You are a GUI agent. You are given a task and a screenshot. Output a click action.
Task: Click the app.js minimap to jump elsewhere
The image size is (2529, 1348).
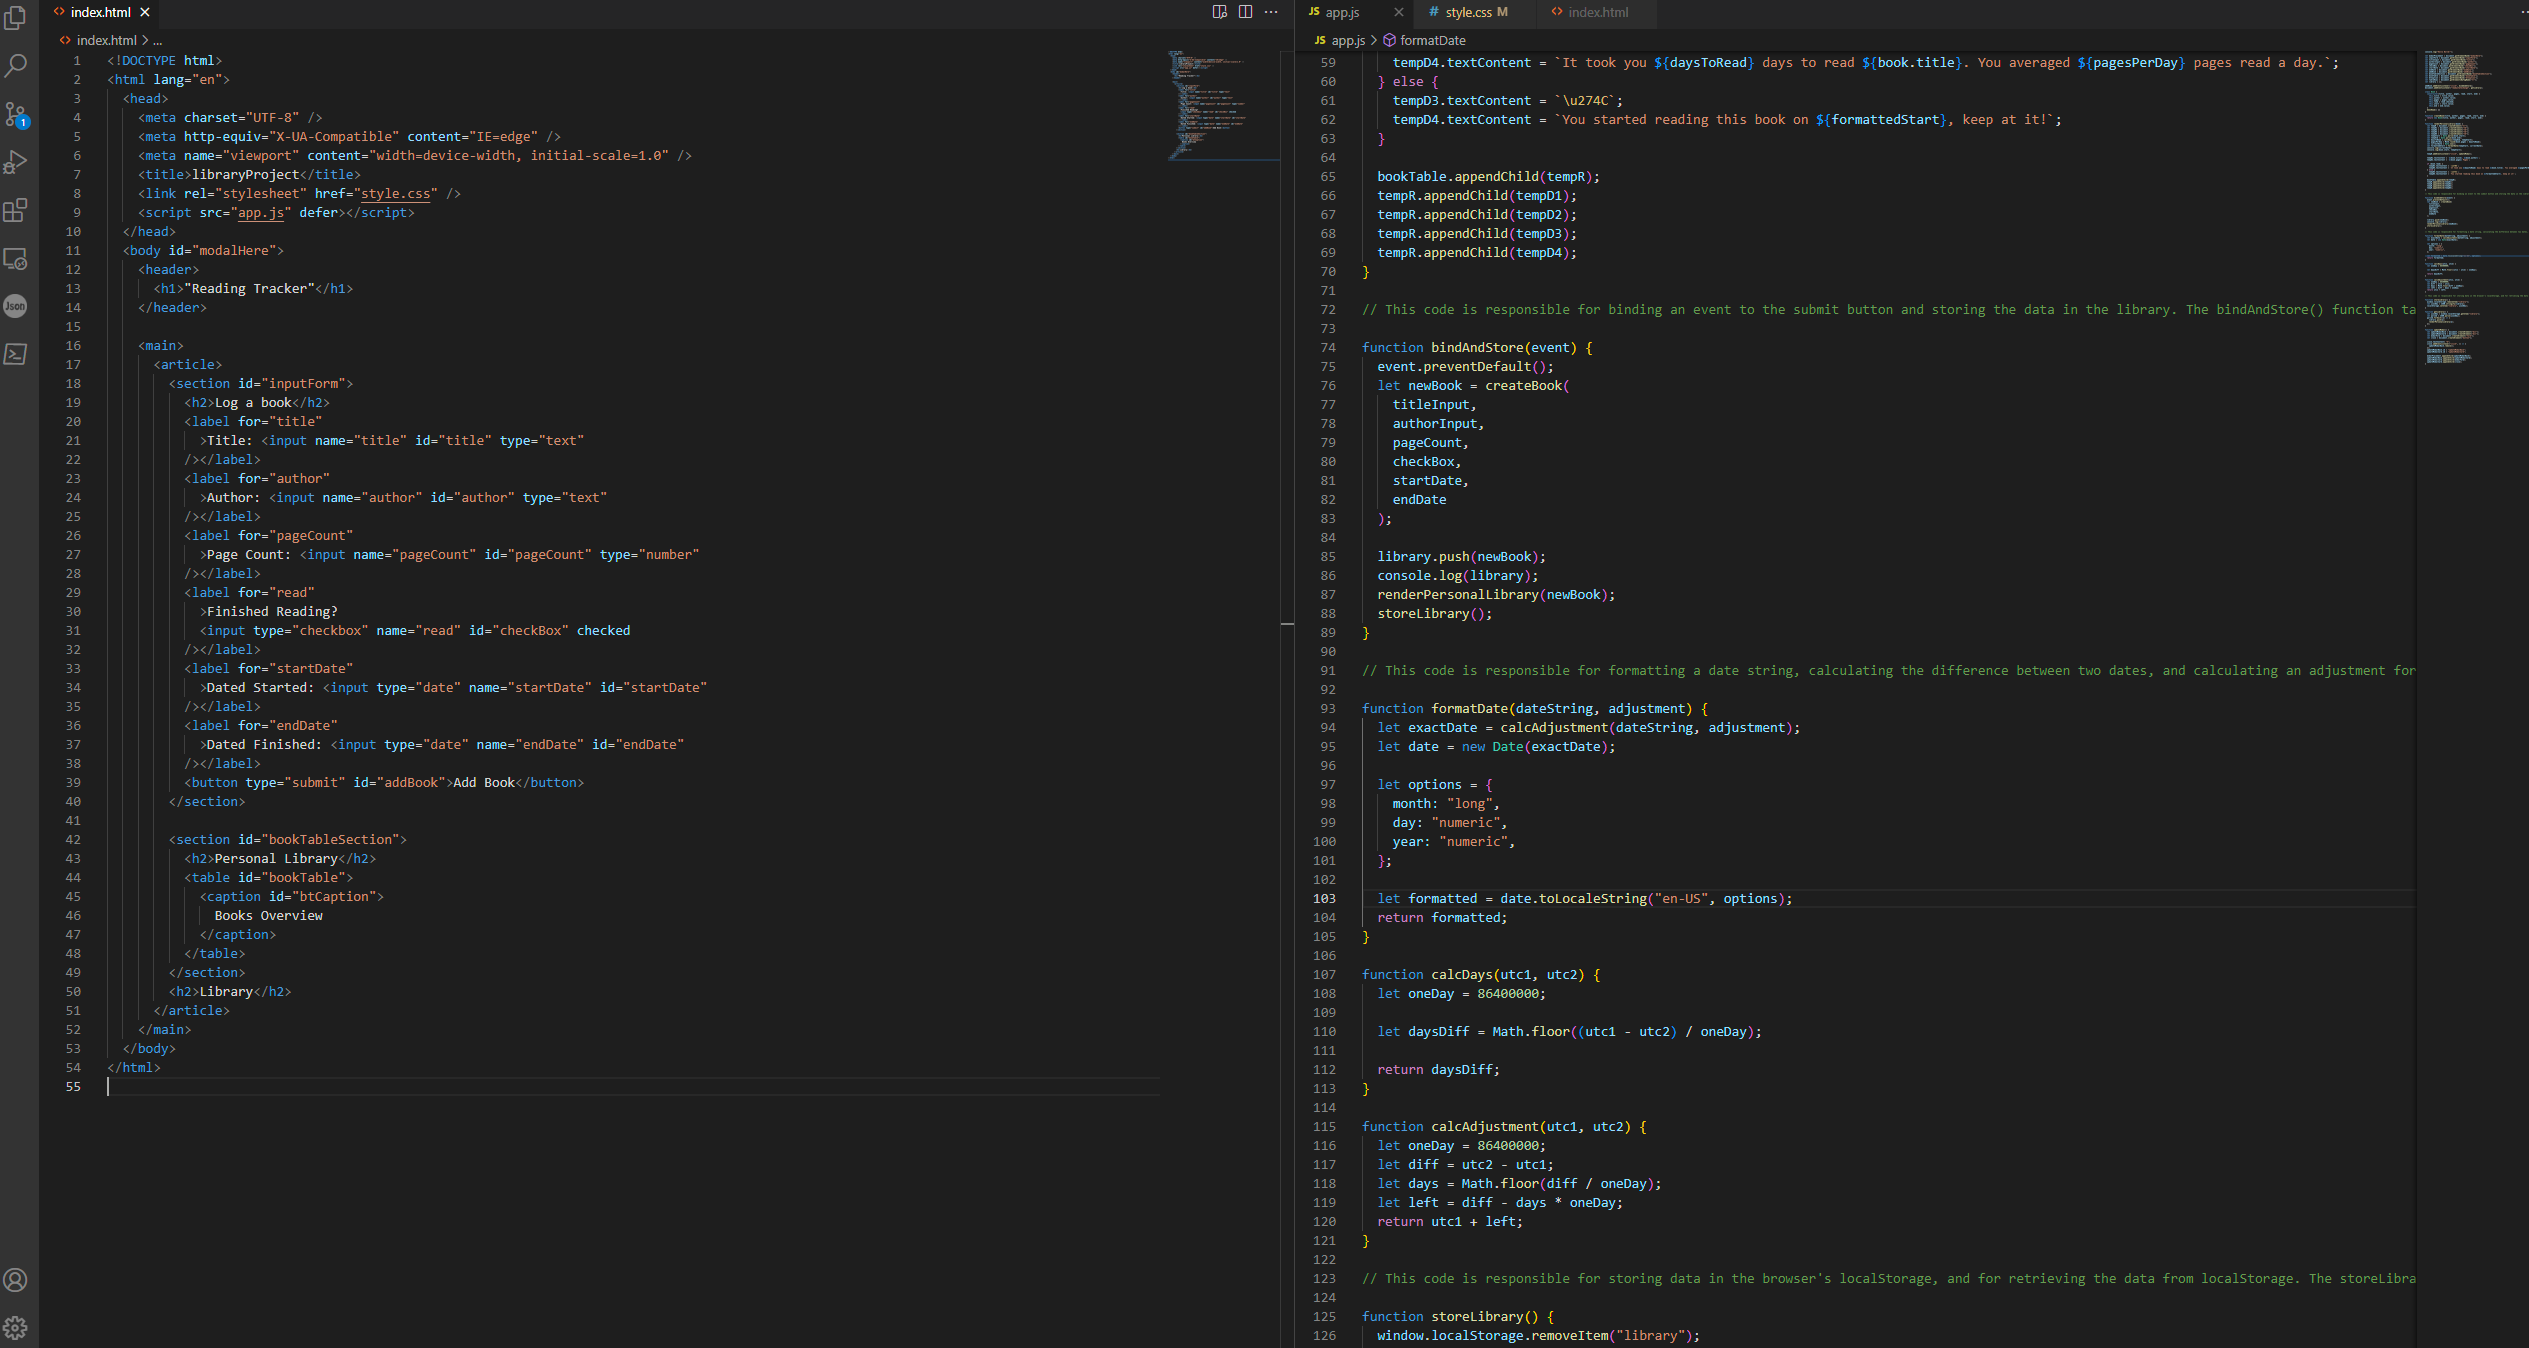tap(2470, 200)
